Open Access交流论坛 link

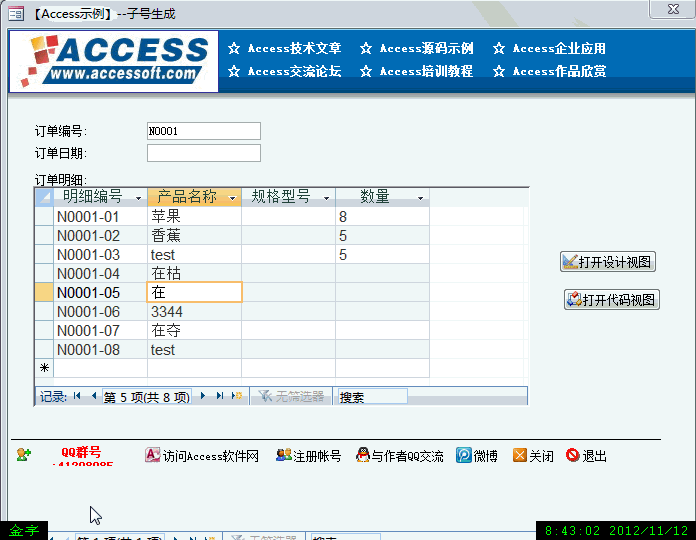[x=294, y=71]
